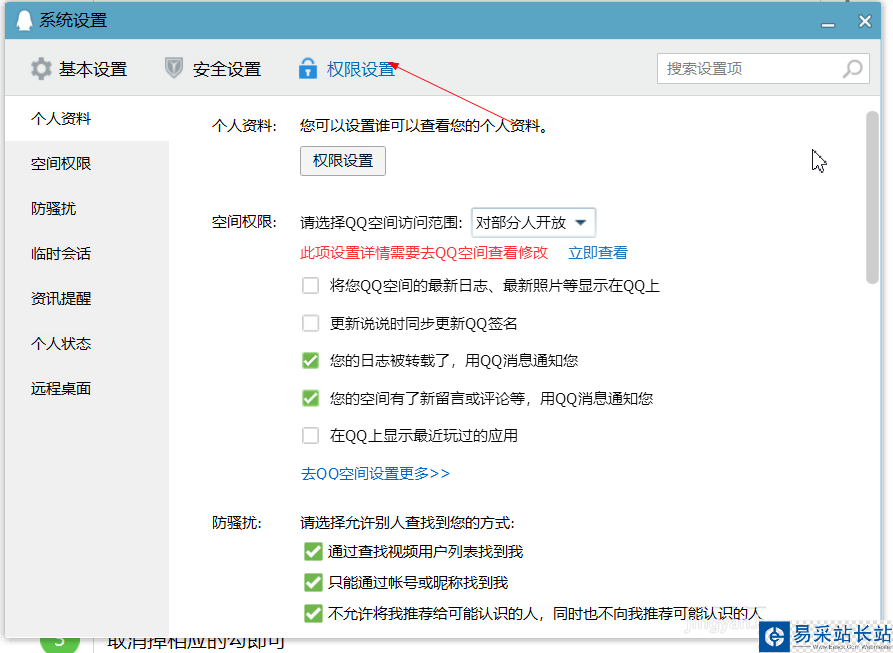Open 防骚扰 in the sidebar
The width and height of the screenshot is (893, 653).
[x=87, y=208]
